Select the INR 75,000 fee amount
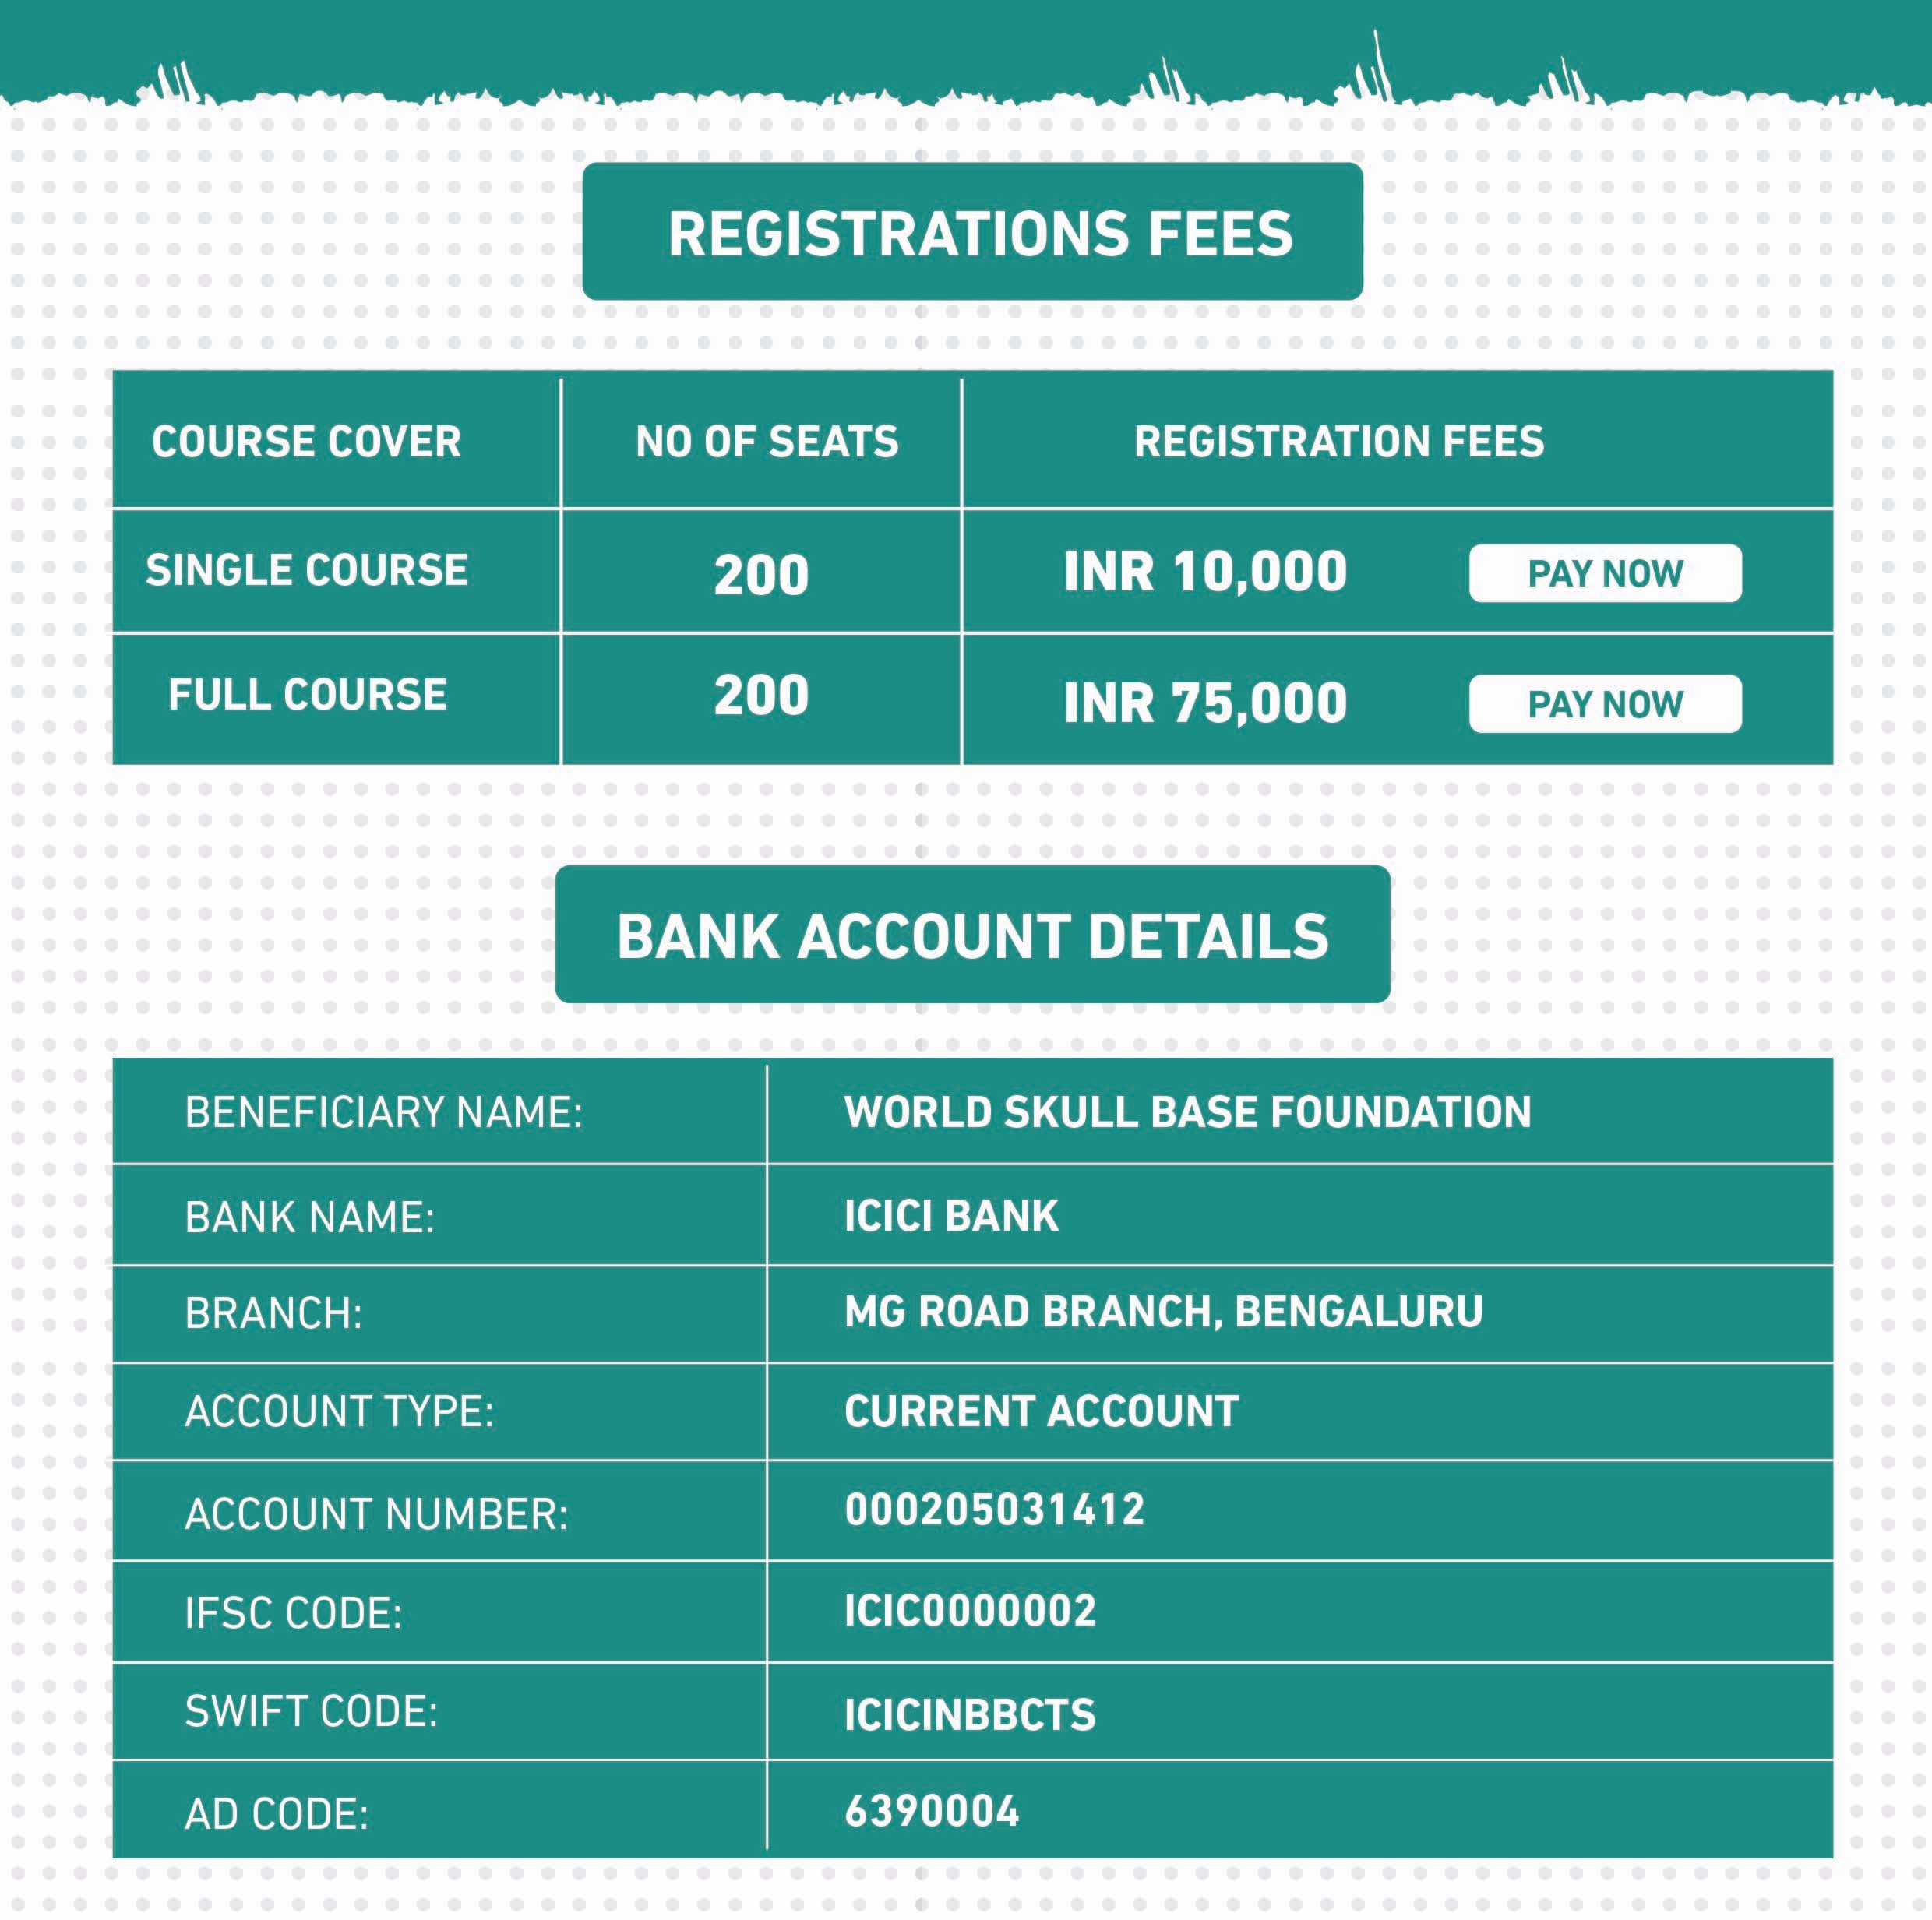The image size is (1932, 1920). coord(1205,702)
